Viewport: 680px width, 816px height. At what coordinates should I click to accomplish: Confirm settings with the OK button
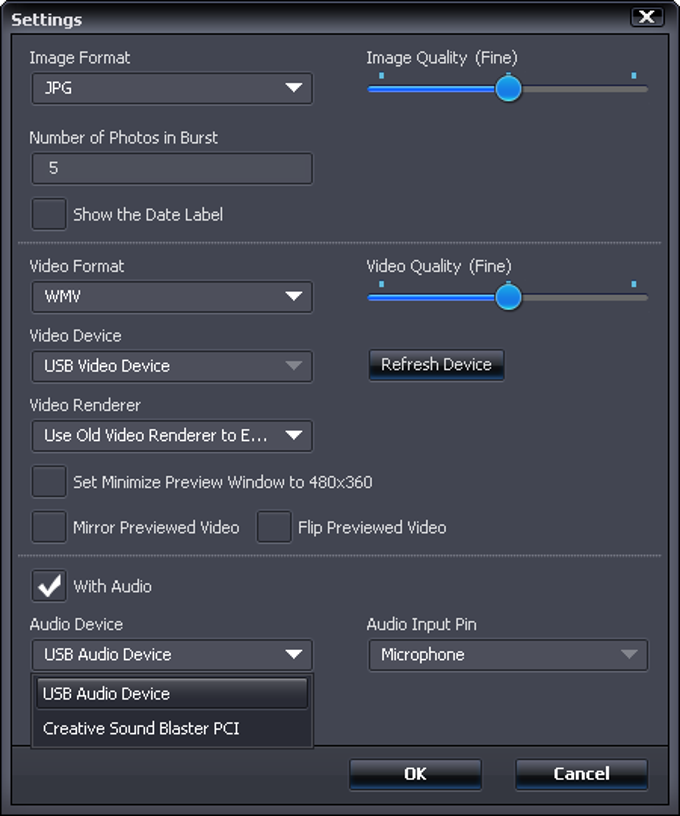pos(415,773)
